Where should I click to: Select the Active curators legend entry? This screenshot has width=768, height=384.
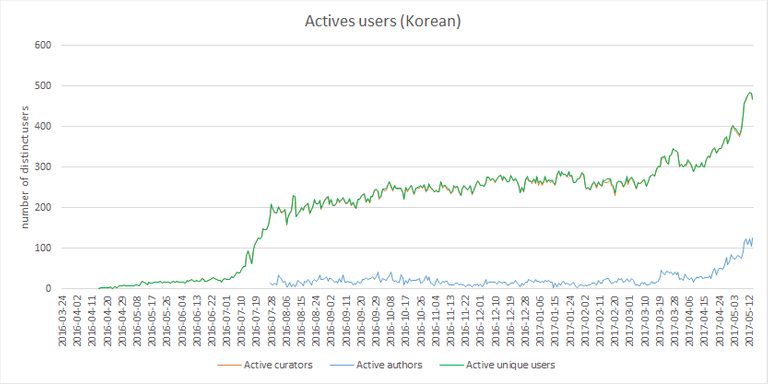click(x=264, y=364)
